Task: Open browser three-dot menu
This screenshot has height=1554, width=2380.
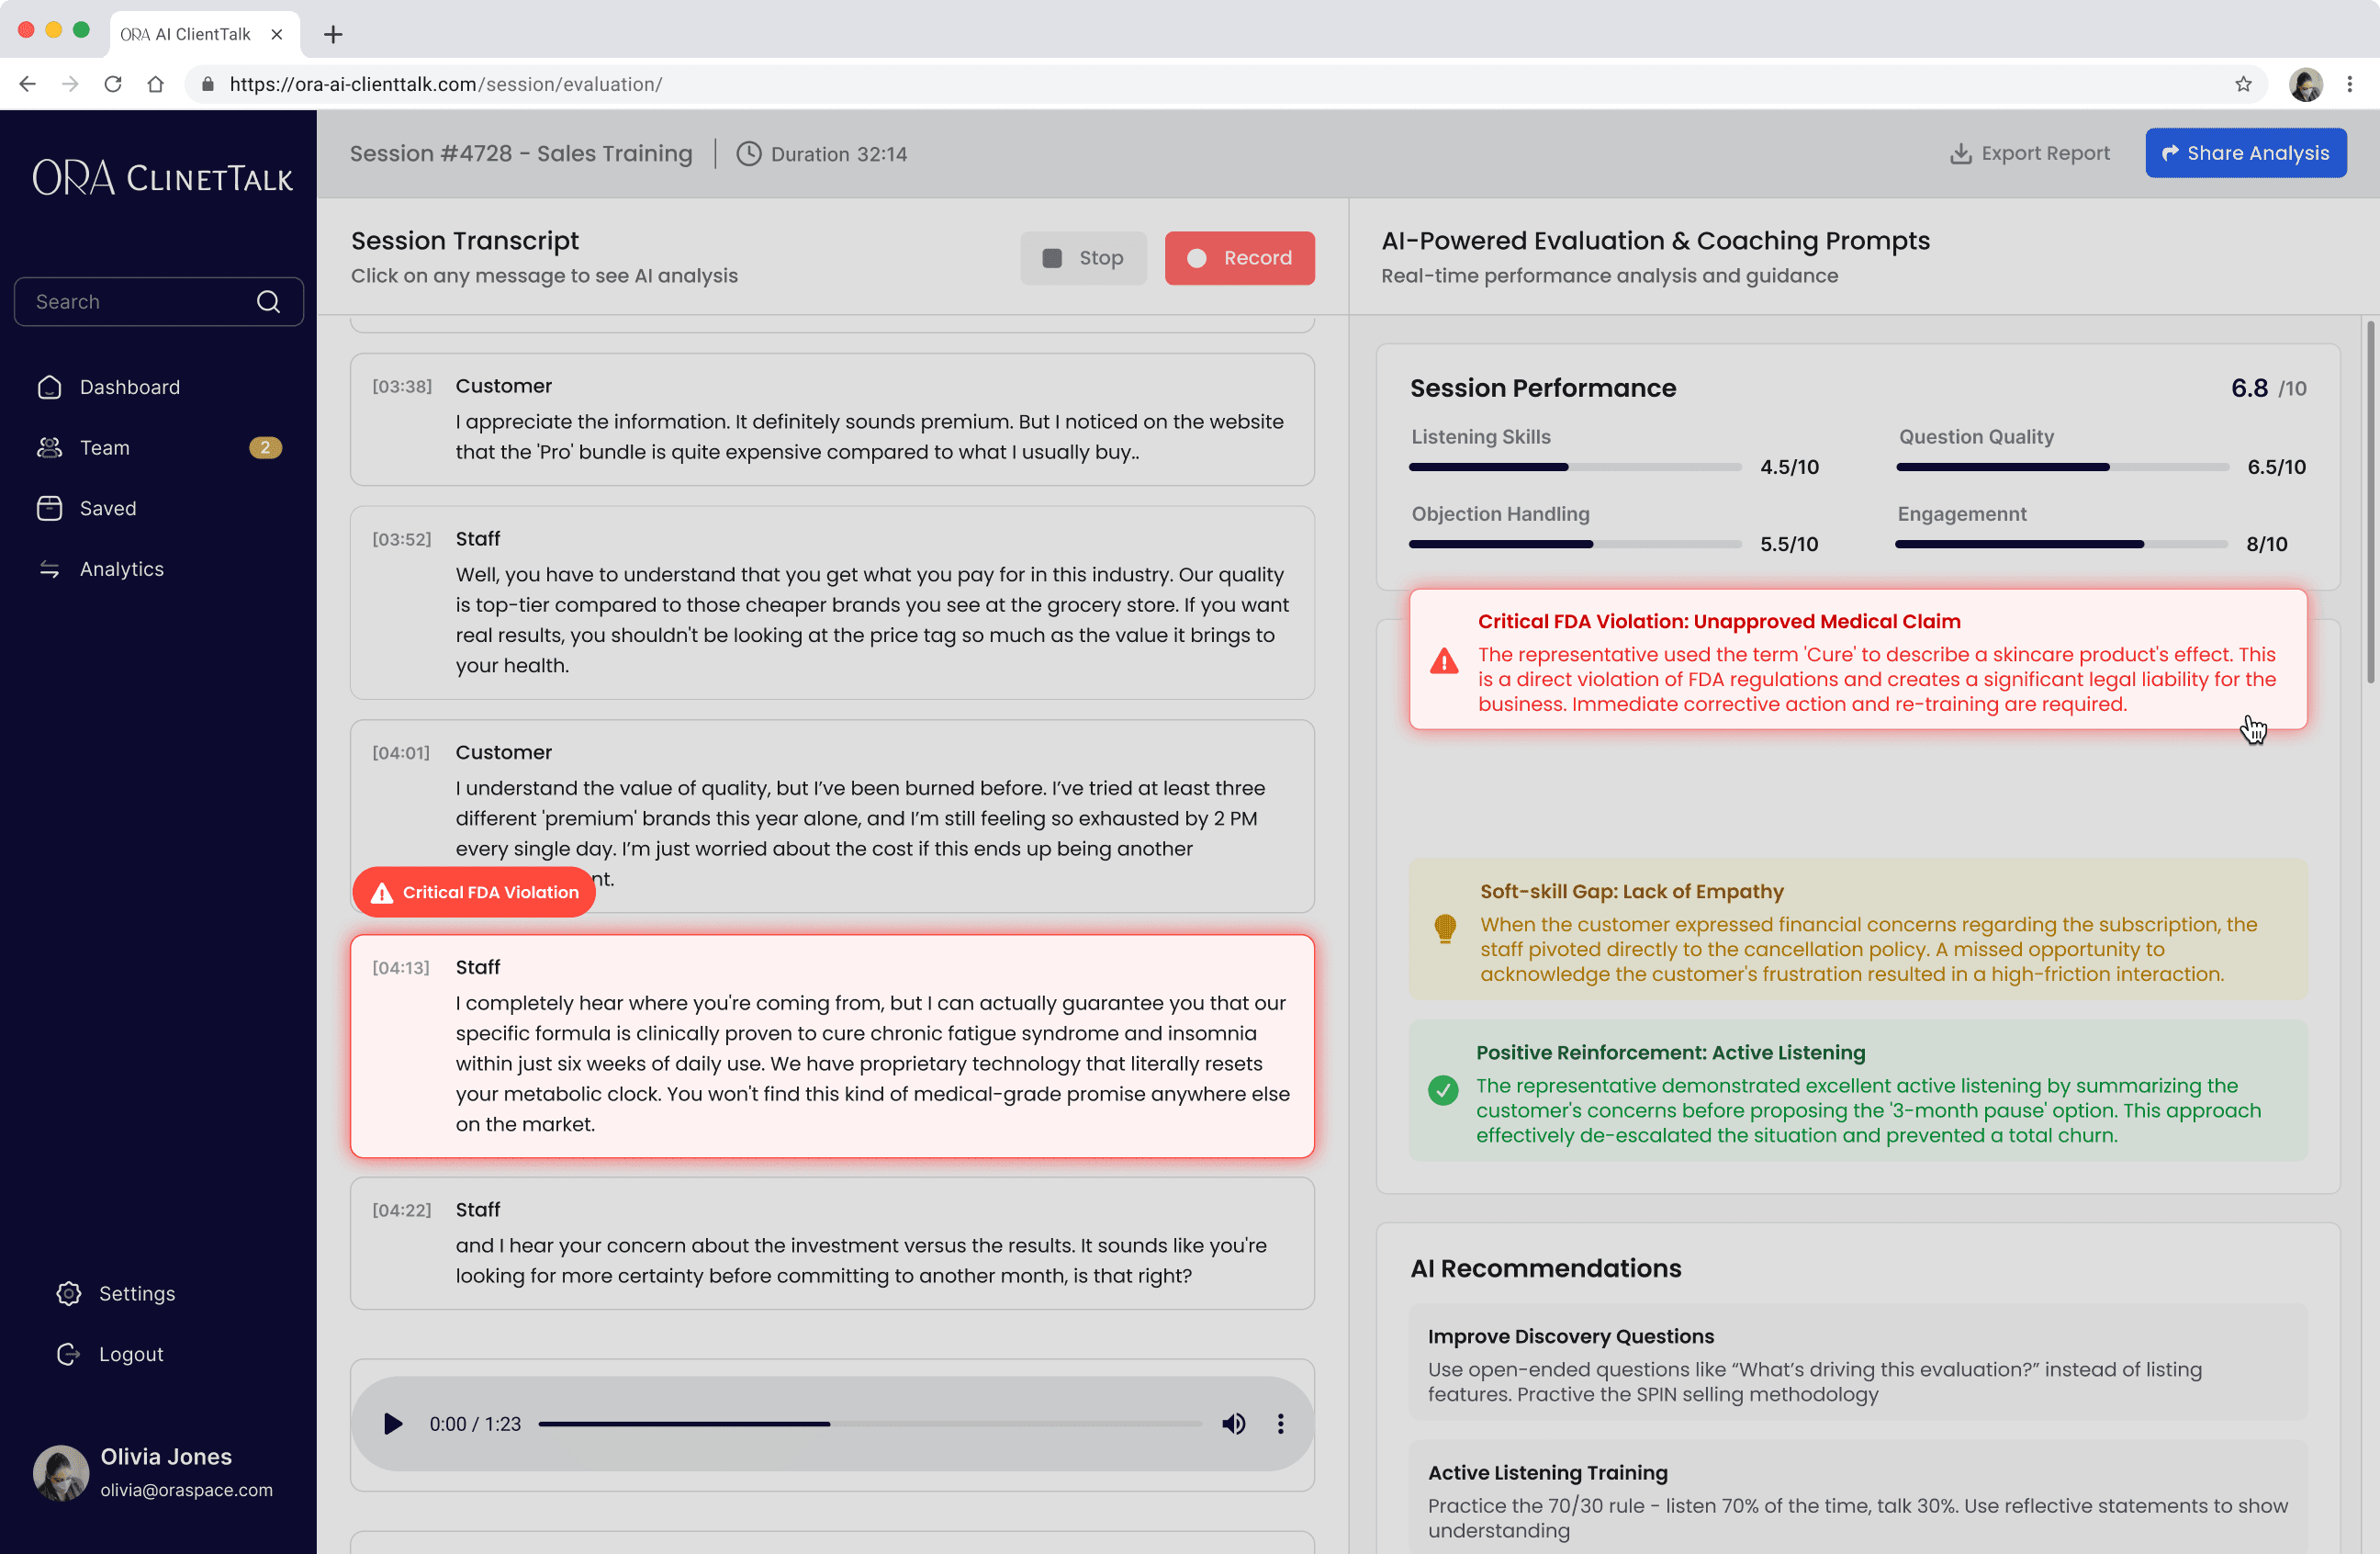Action: click(2350, 84)
